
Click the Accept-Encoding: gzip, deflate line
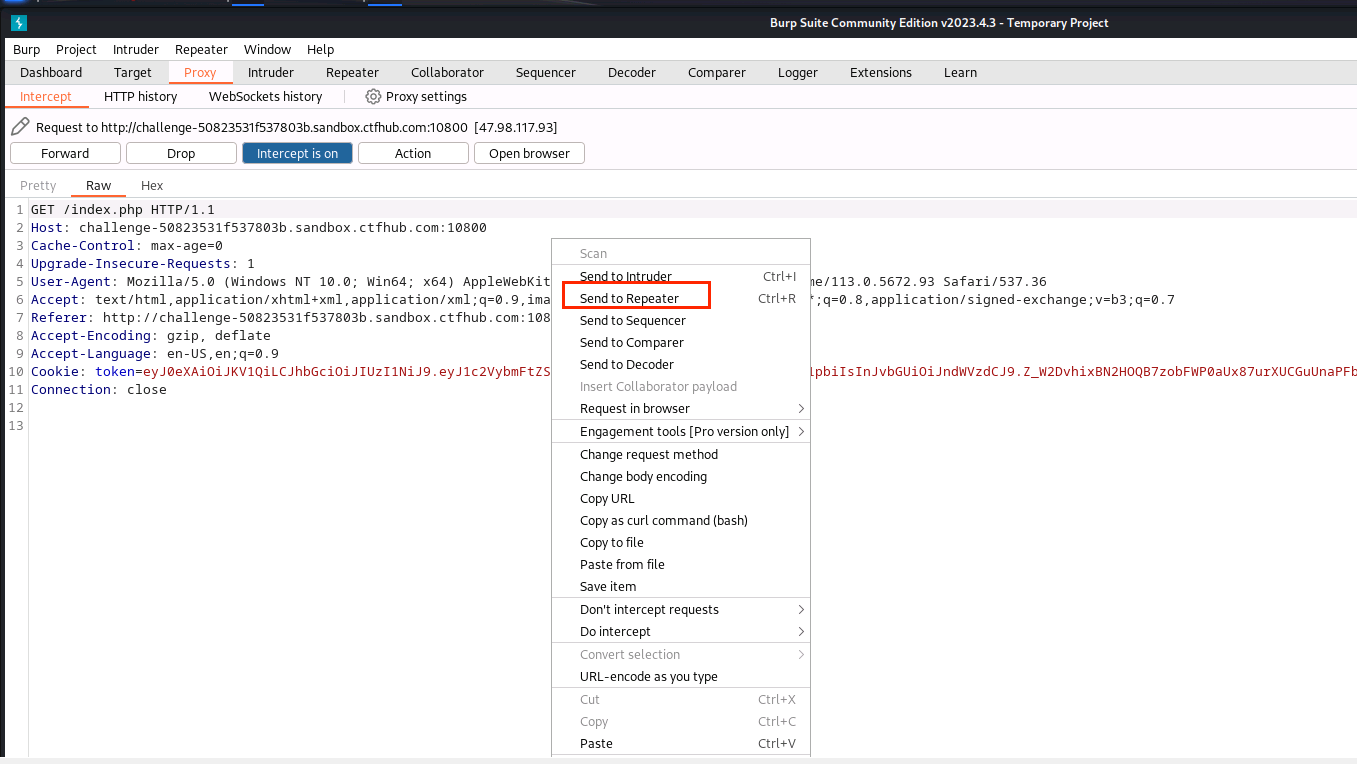pyautogui.click(x=151, y=335)
